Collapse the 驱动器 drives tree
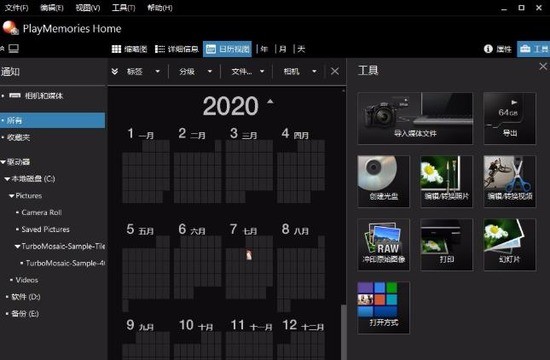This screenshot has height=360, width=550. 3,162
